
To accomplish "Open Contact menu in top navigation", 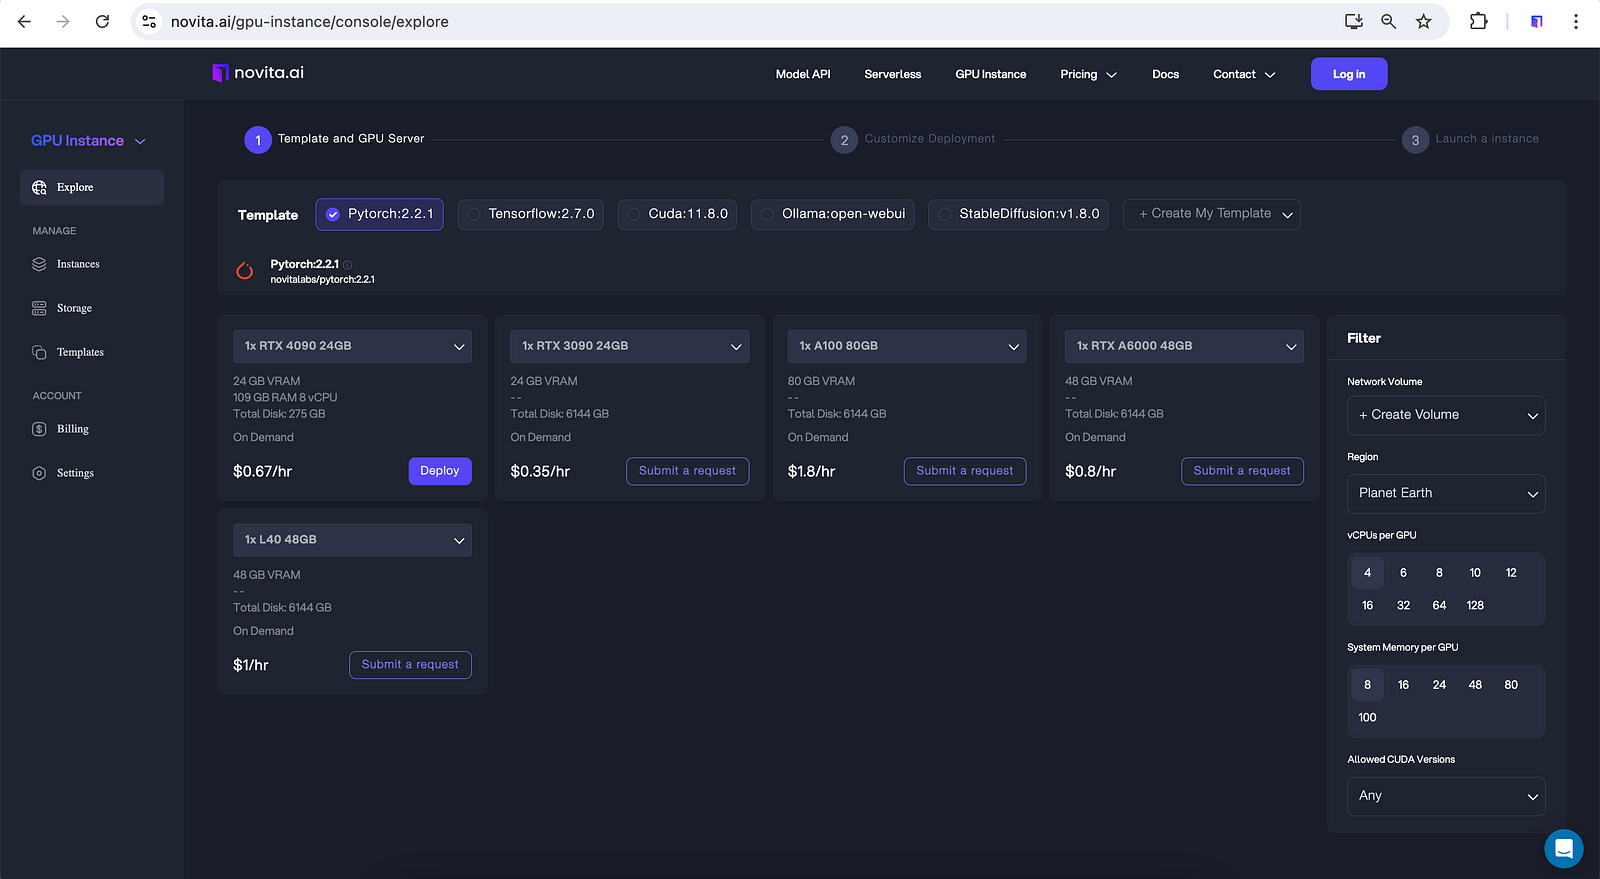I will (x=1244, y=74).
